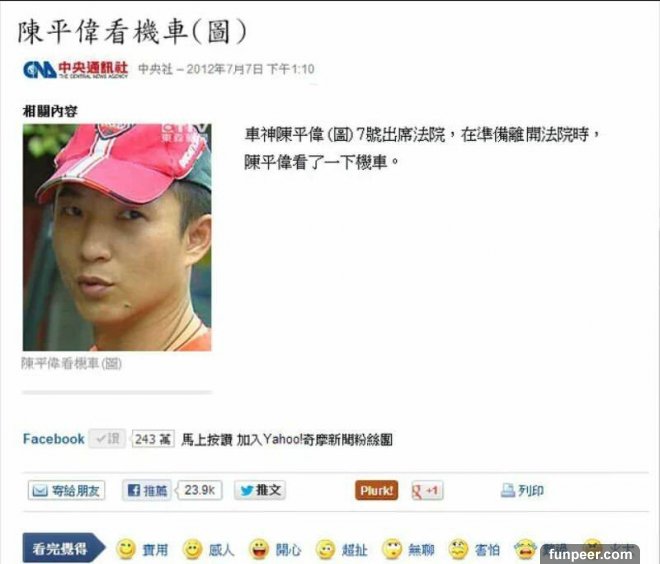Click the 陳平偉看機車(圖) photo caption
Image resolution: width=660 pixels, height=564 pixels.
click(x=72, y=363)
